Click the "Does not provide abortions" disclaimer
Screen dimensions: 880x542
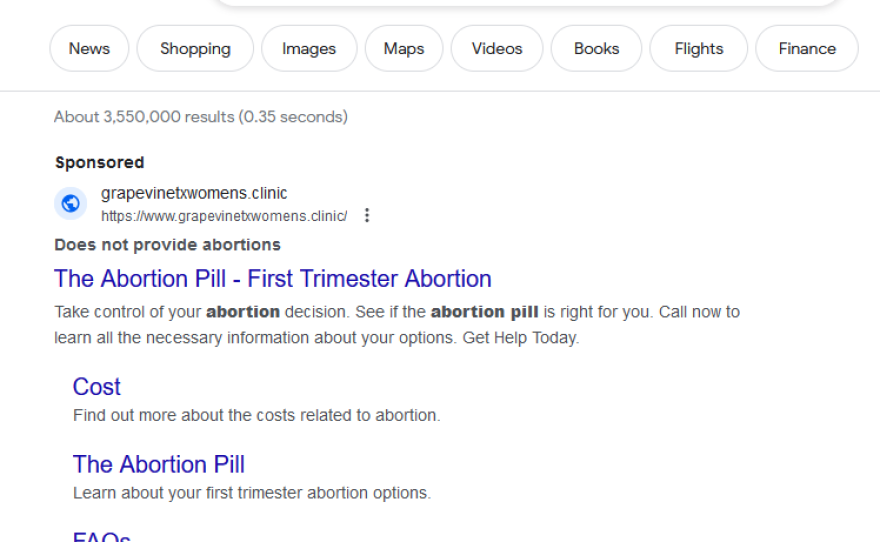pos(167,244)
